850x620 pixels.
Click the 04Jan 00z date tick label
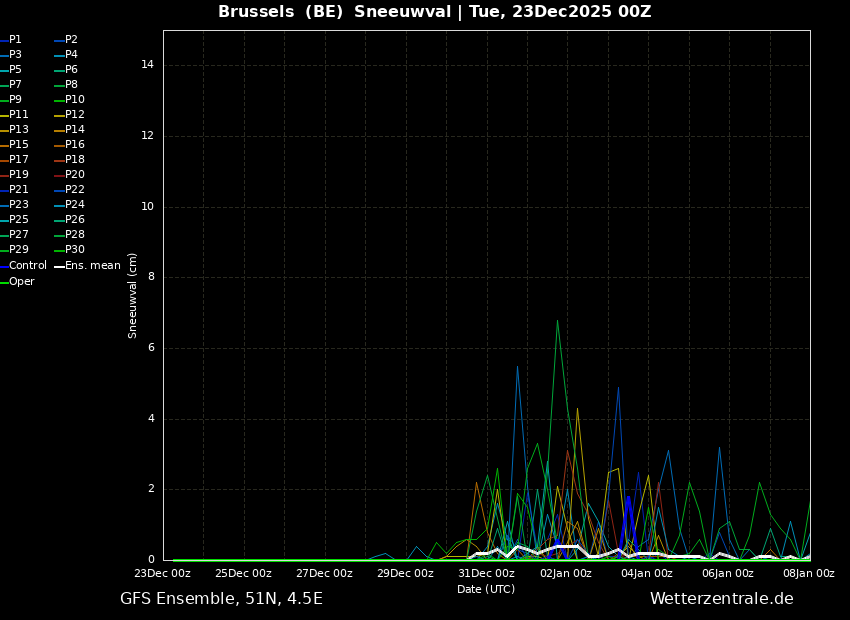(x=648, y=574)
